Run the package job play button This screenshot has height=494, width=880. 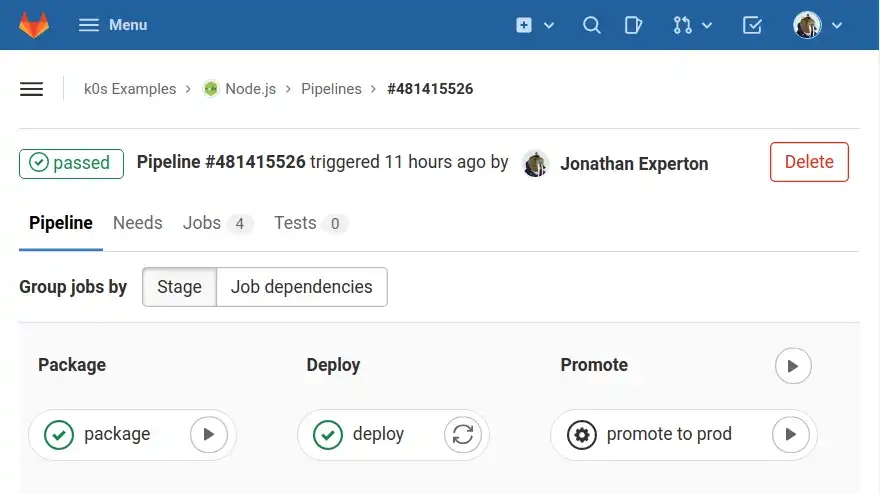point(208,434)
